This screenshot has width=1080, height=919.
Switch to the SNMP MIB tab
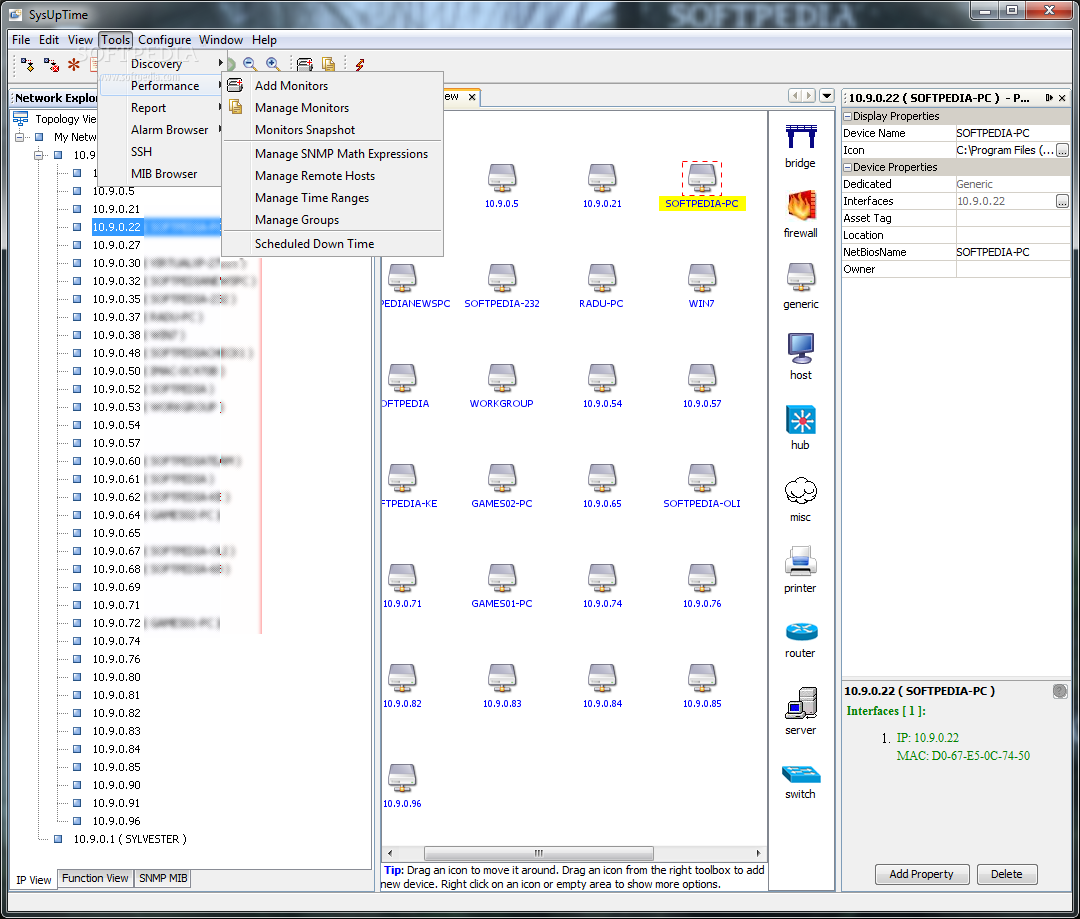coord(163,878)
